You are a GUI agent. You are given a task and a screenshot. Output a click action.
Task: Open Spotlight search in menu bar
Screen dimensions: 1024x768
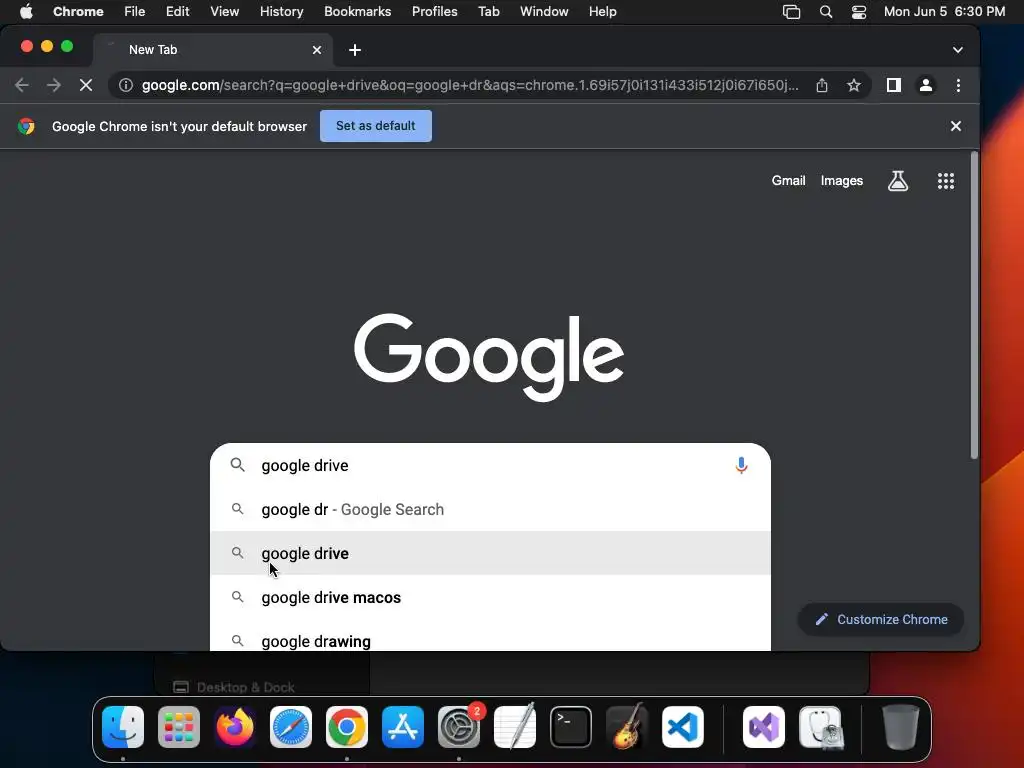click(x=825, y=11)
